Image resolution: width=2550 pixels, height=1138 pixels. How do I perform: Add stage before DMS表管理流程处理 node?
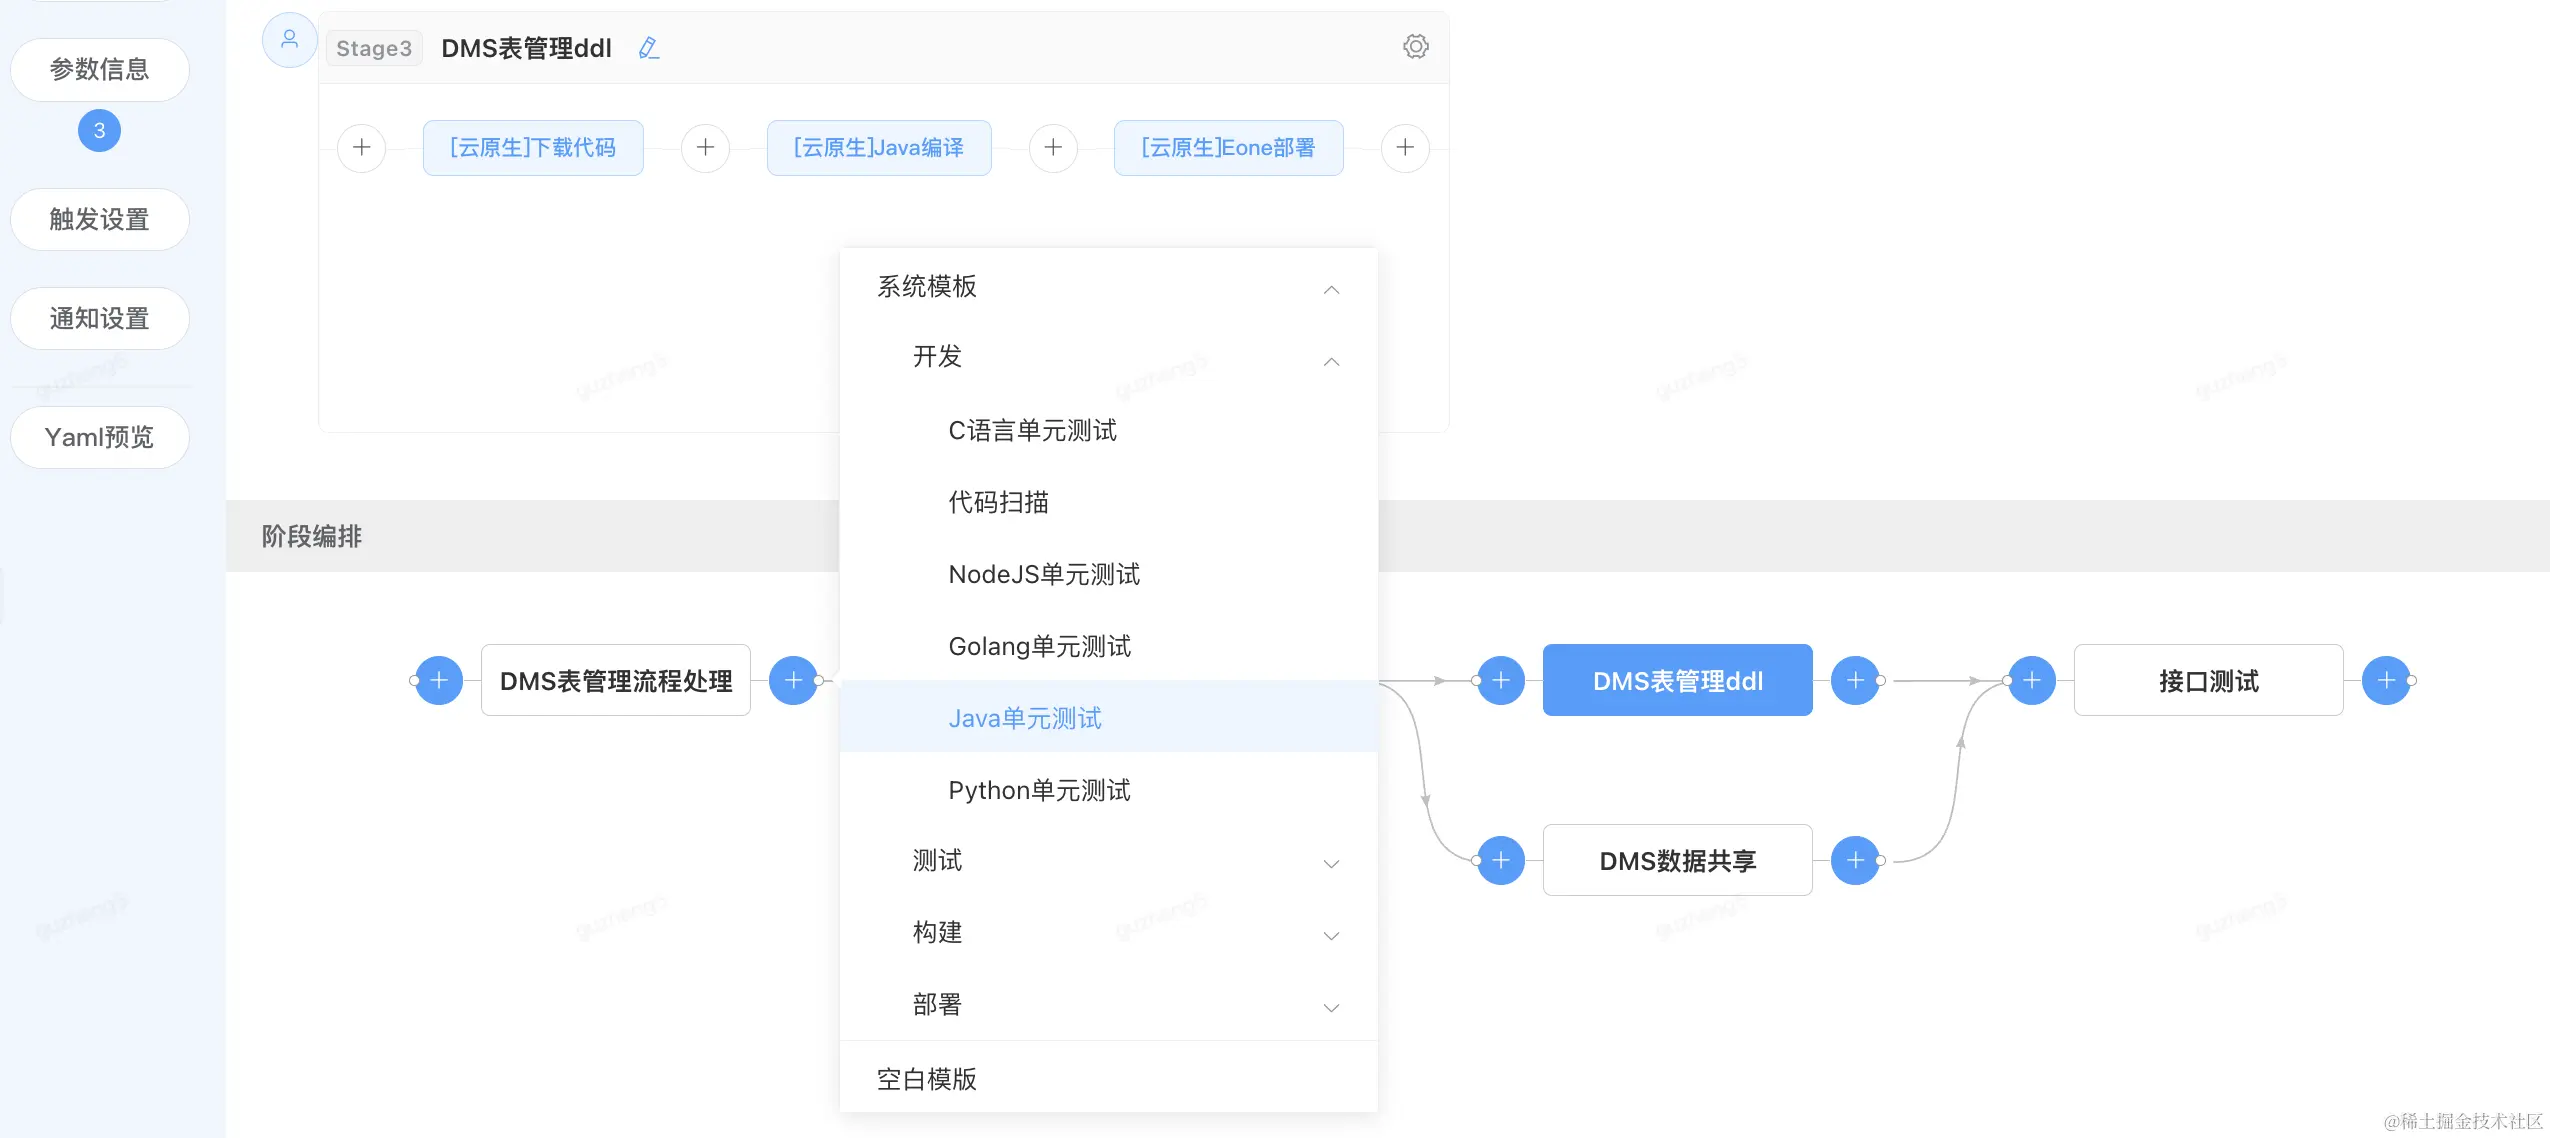[x=438, y=681]
